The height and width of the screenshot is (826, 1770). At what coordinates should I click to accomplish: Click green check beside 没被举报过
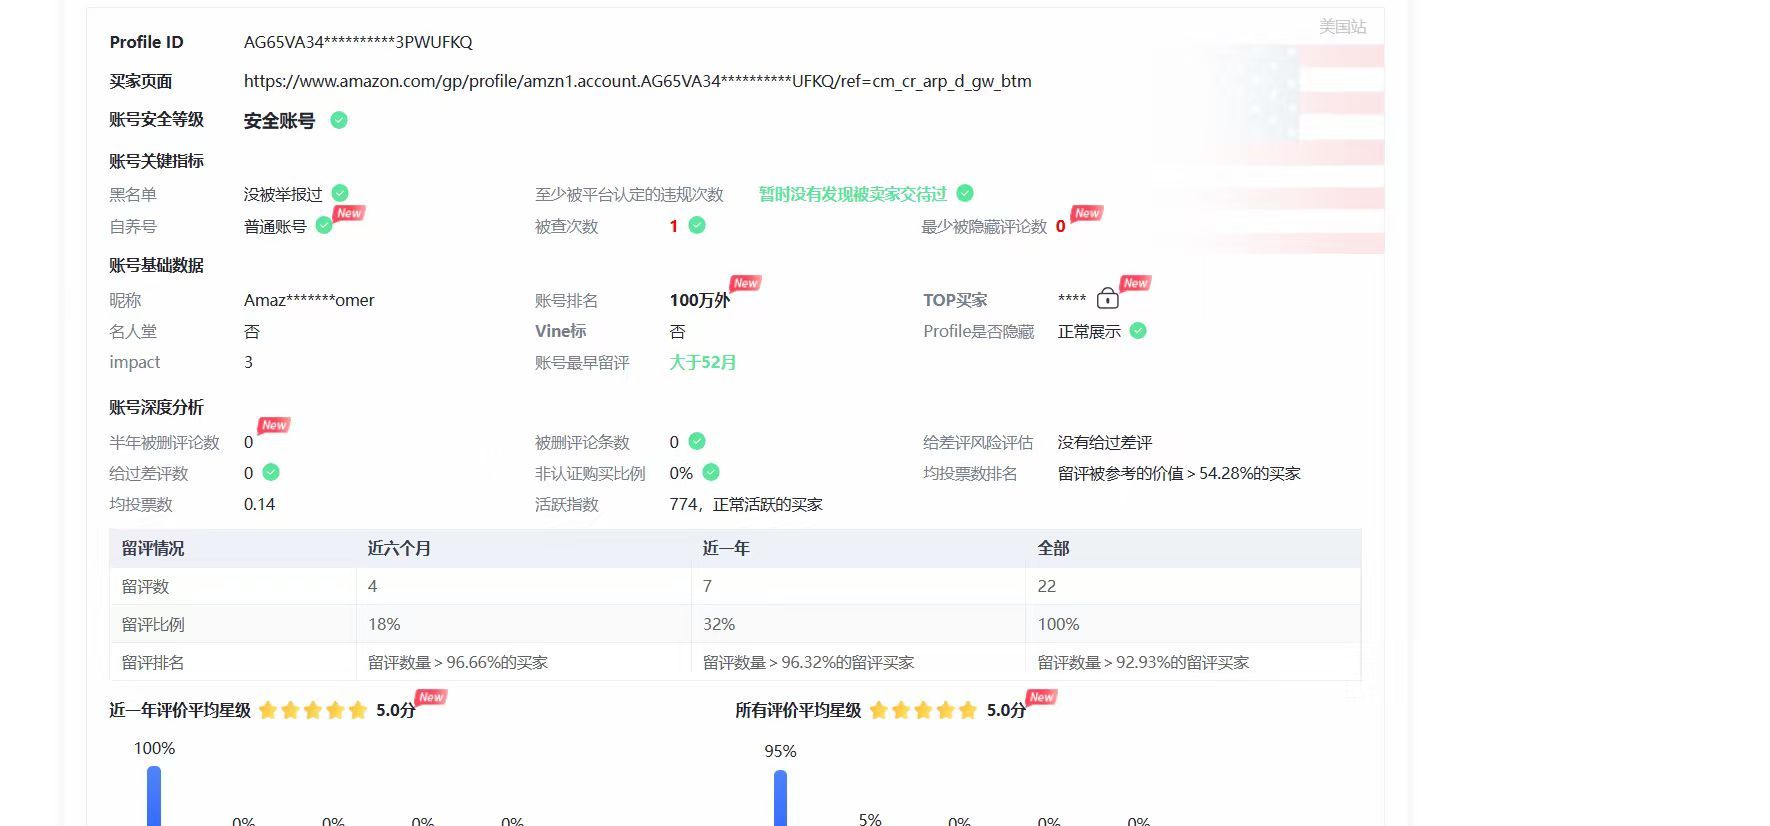point(340,193)
